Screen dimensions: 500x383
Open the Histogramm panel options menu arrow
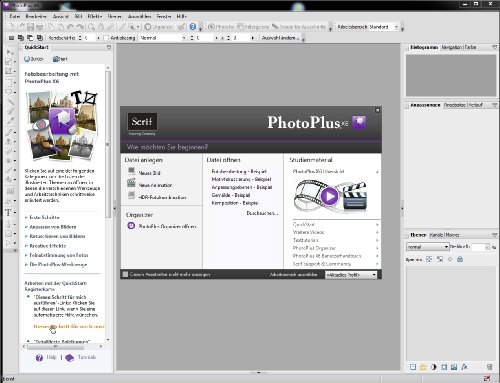[x=494, y=47]
